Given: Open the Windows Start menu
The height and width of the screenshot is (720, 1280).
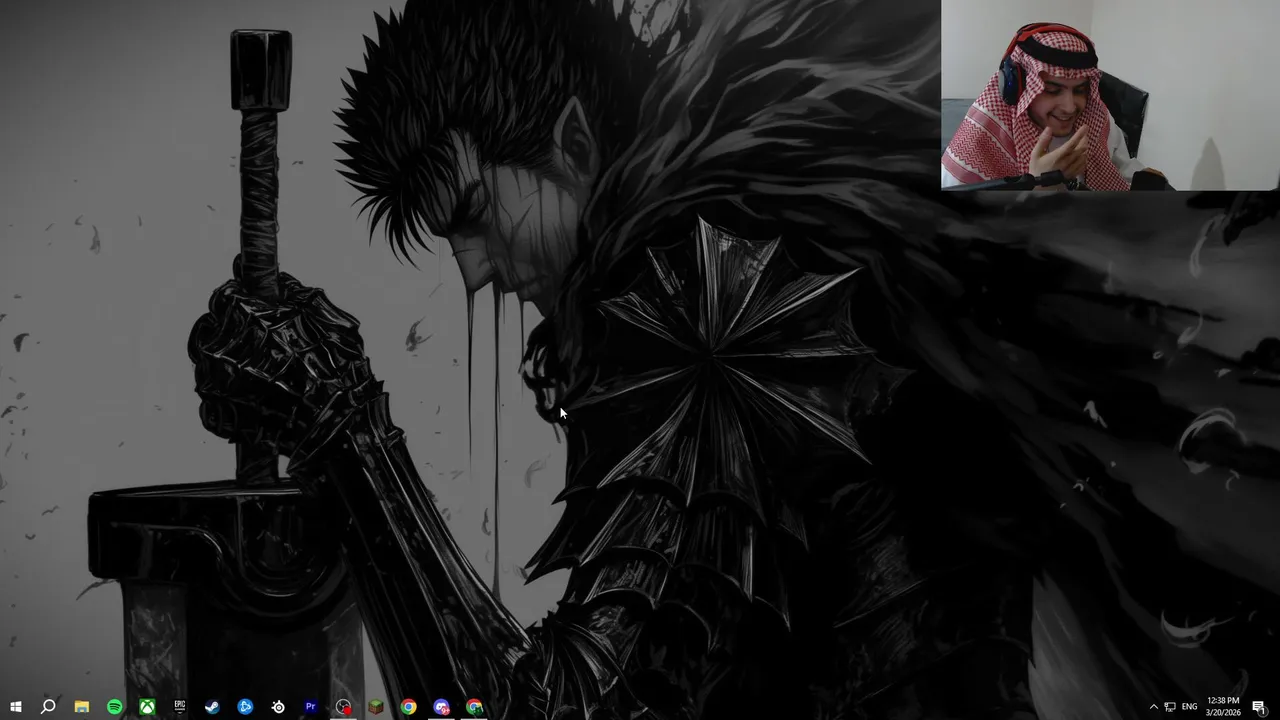Looking at the screenshot, I should click(15, 707).
